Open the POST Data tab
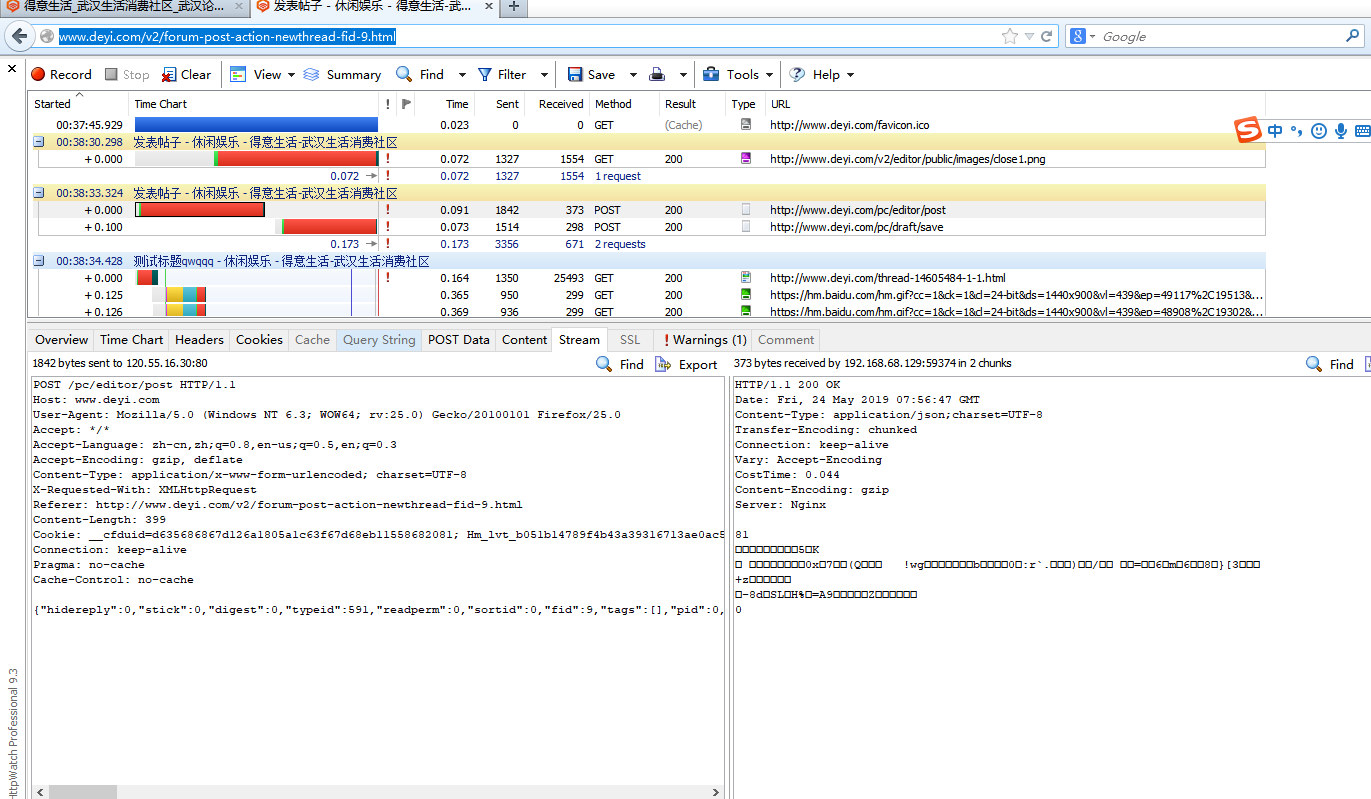 coord(458,339)
